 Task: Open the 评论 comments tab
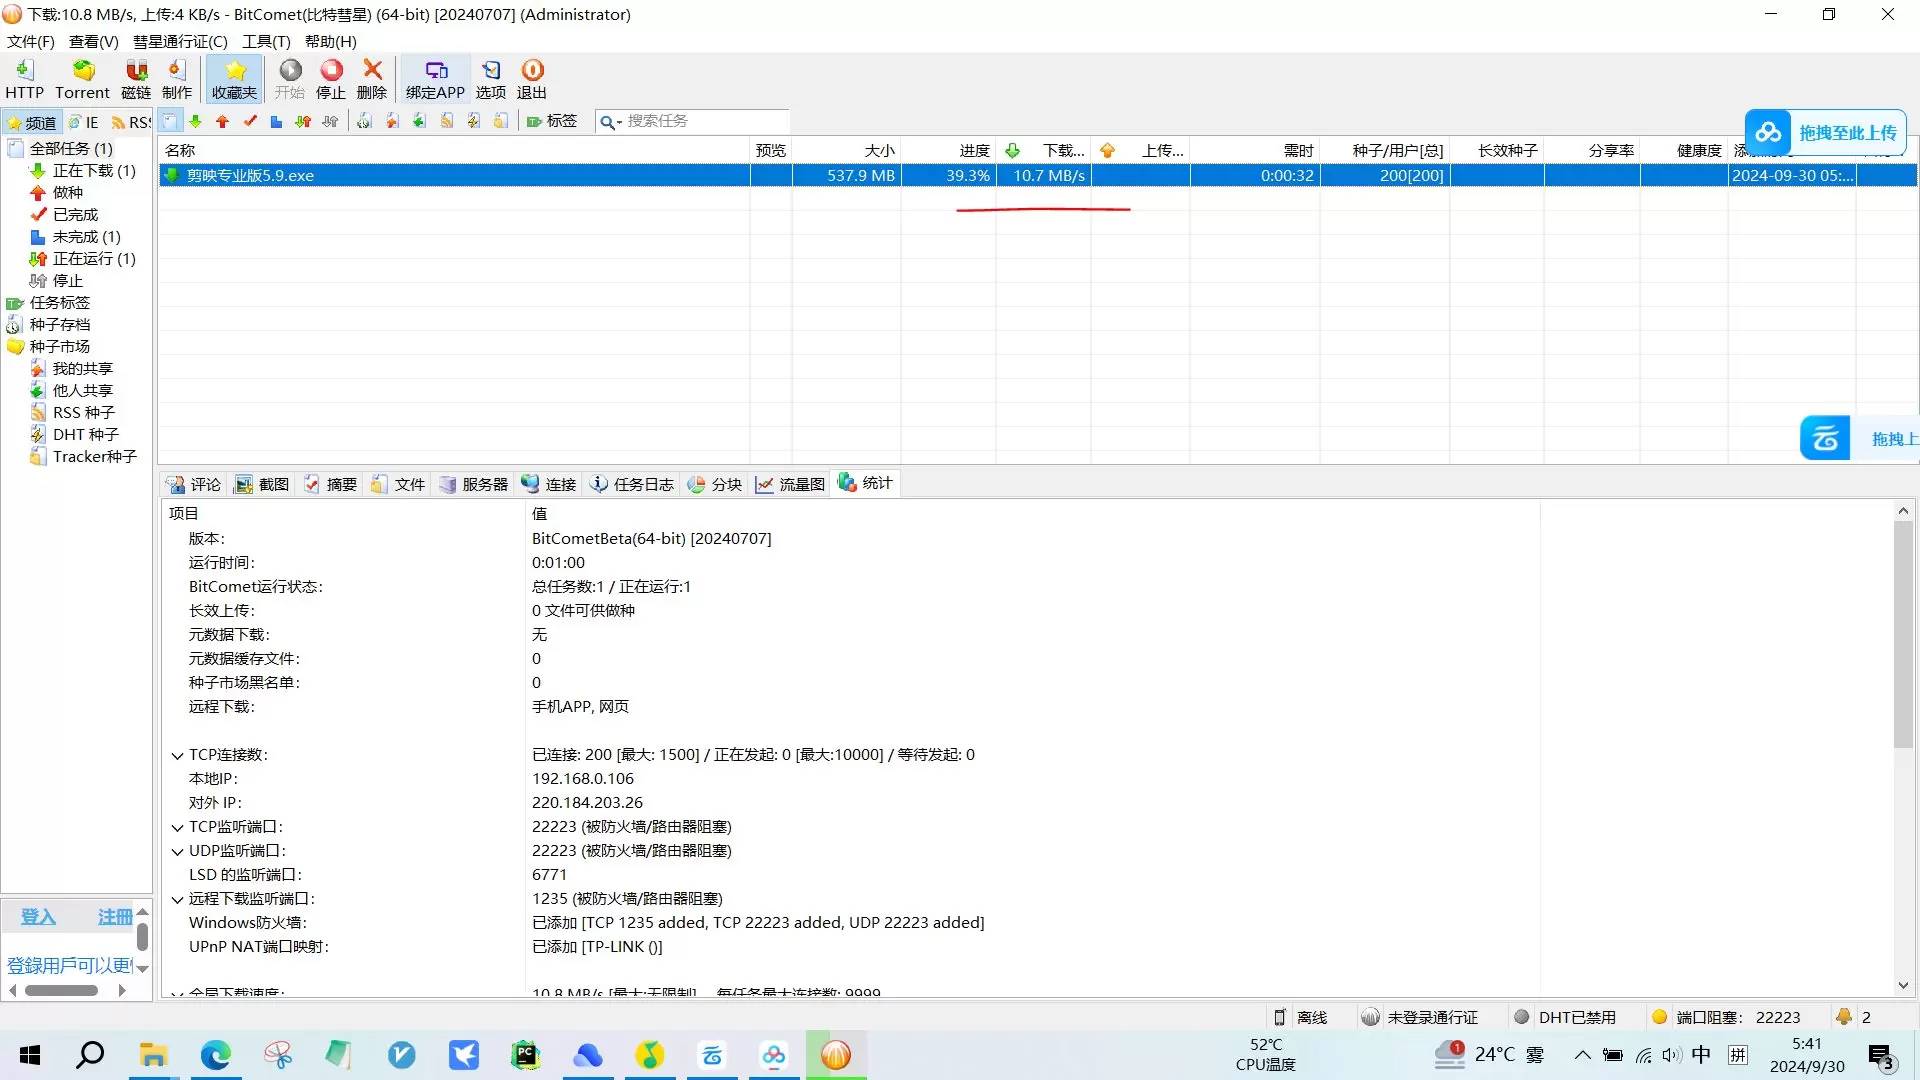tap(195, 484)
